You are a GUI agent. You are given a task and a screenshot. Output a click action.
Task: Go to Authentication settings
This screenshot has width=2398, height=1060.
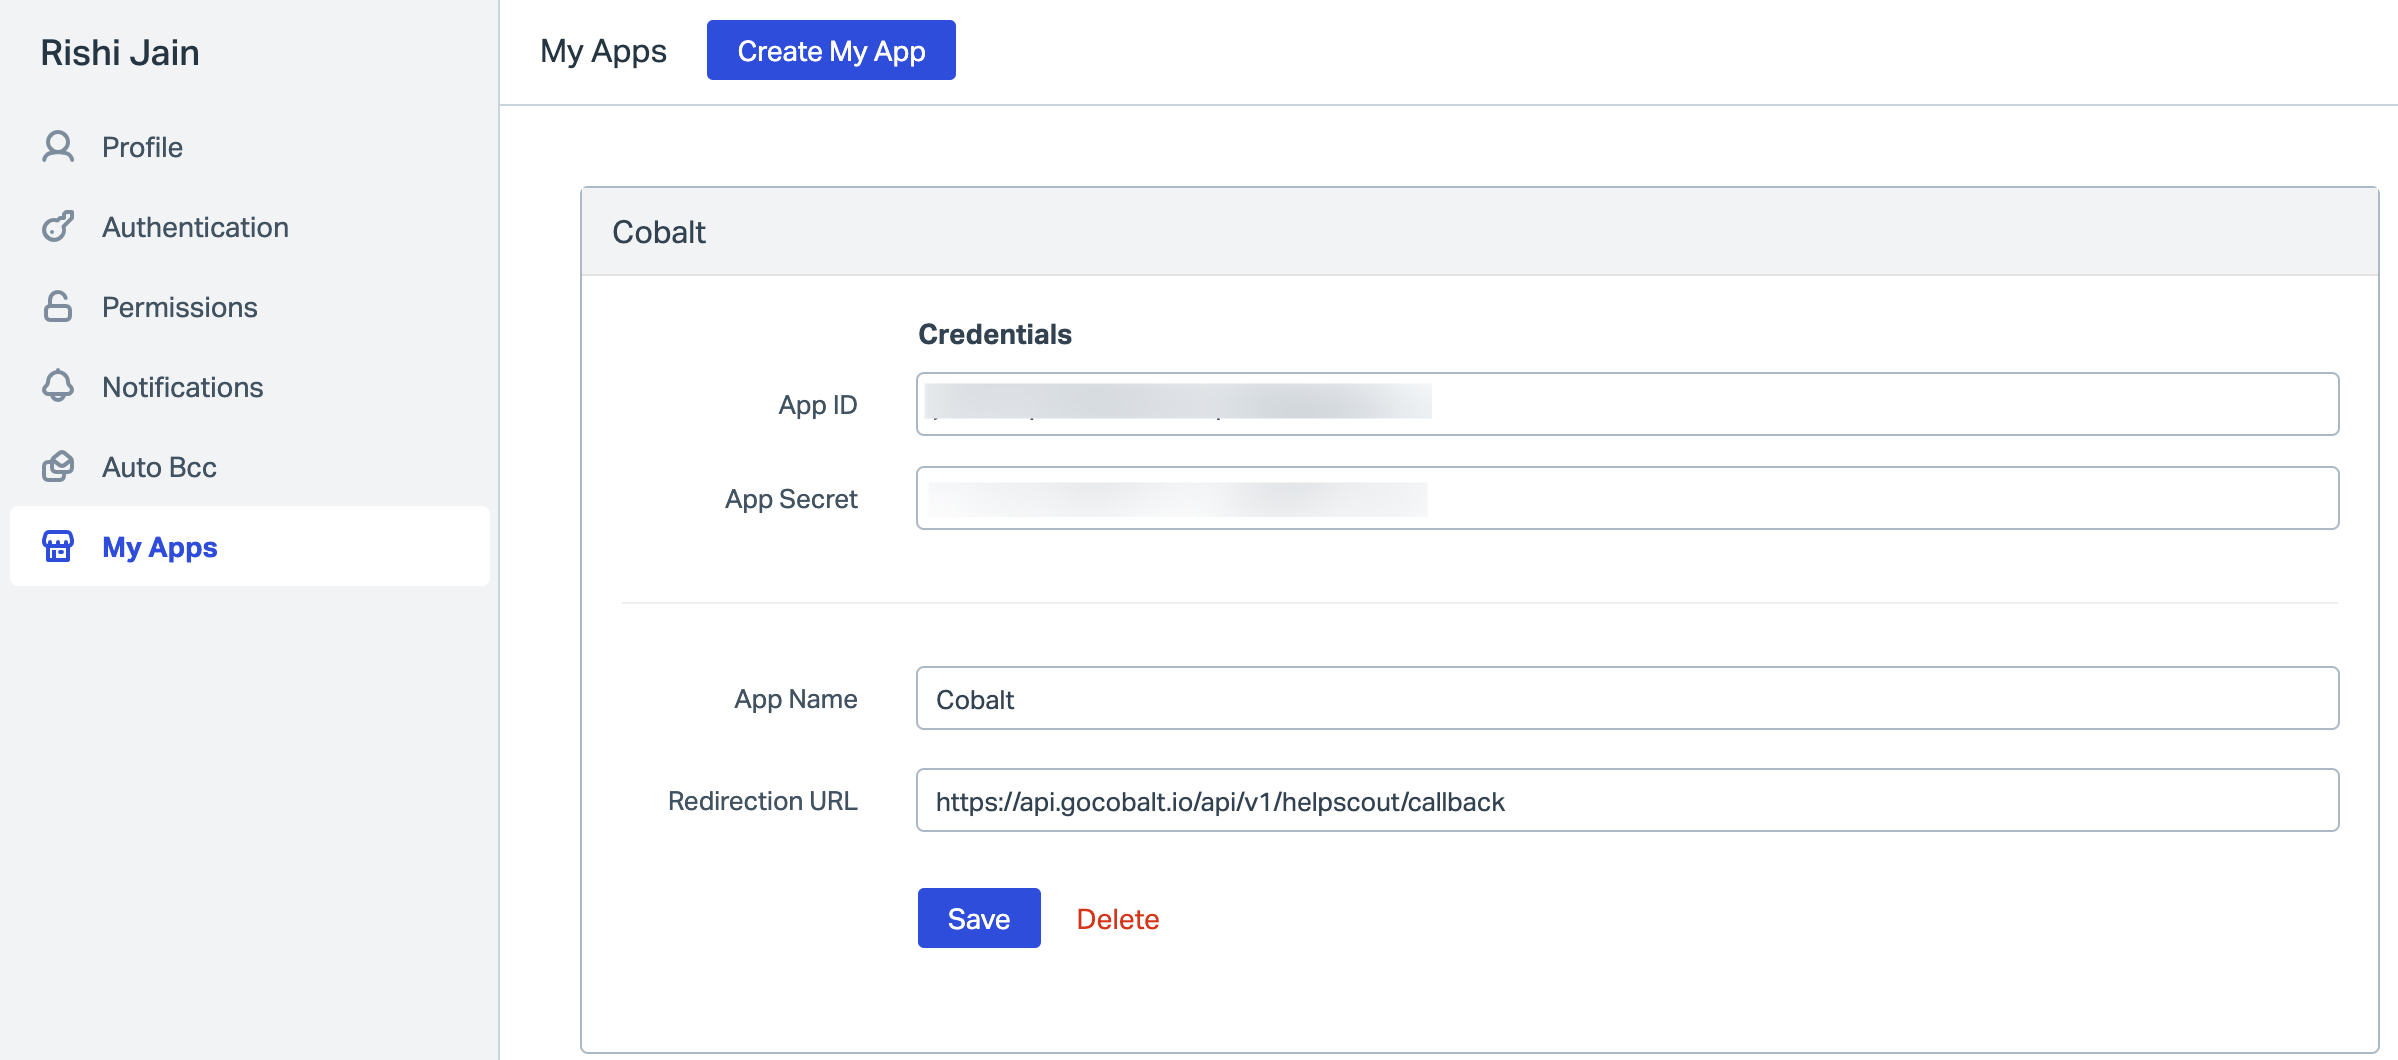[250, 227]
